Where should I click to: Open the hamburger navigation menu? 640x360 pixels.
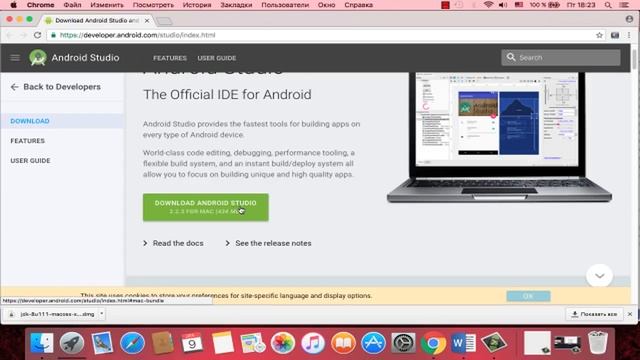(15, 58)
